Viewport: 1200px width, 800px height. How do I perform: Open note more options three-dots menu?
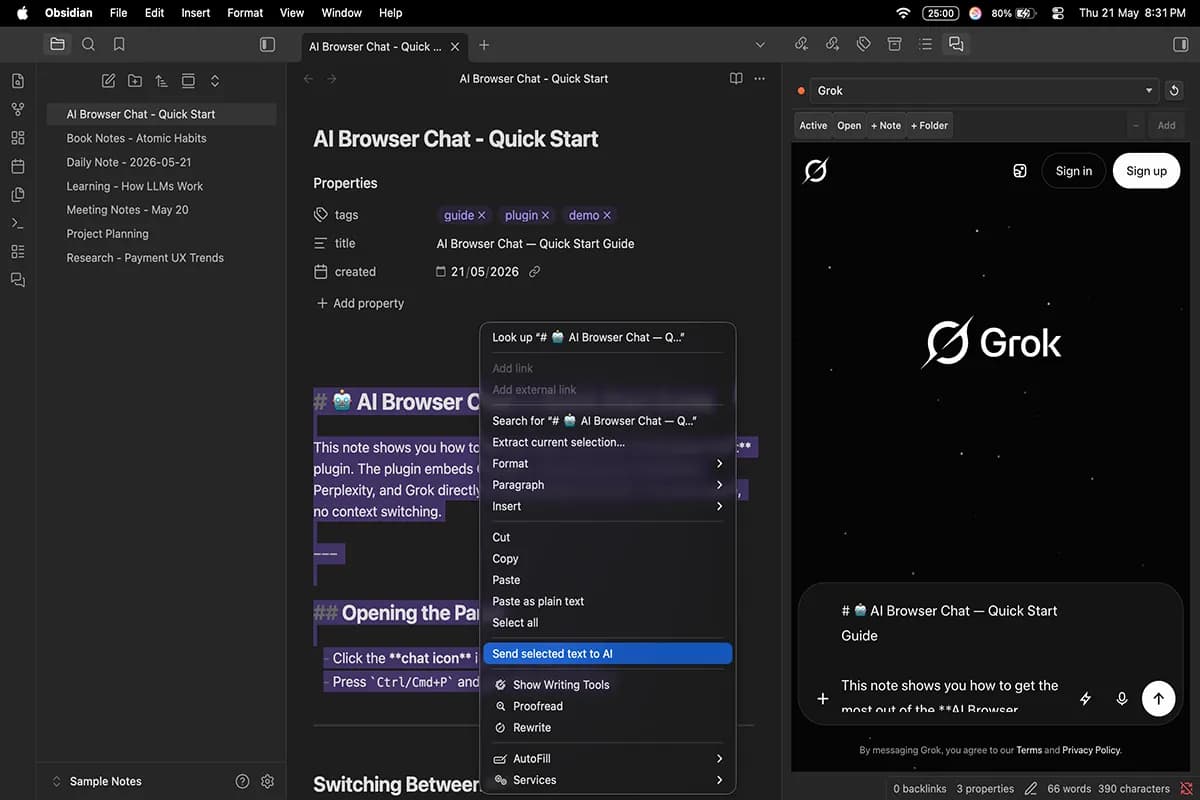(x=760, y=78)
